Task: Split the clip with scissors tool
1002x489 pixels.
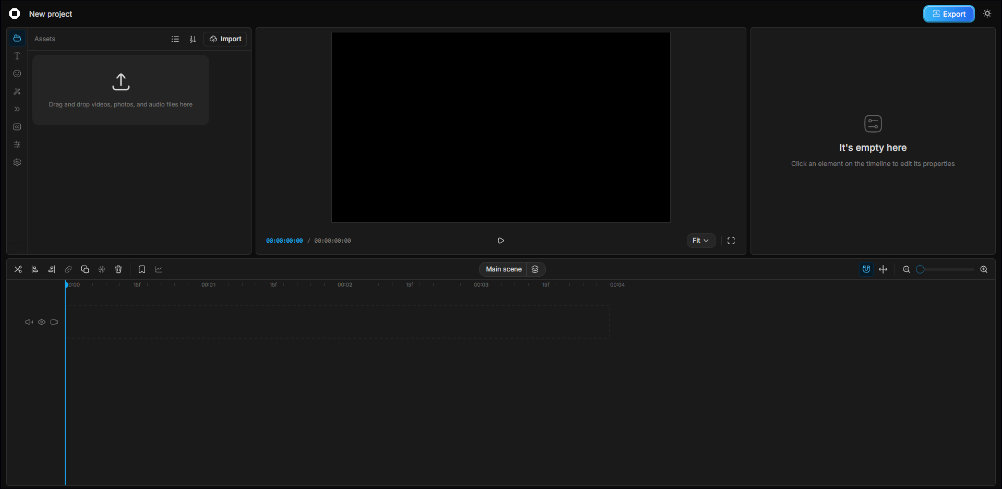Action: coord(19,269)
